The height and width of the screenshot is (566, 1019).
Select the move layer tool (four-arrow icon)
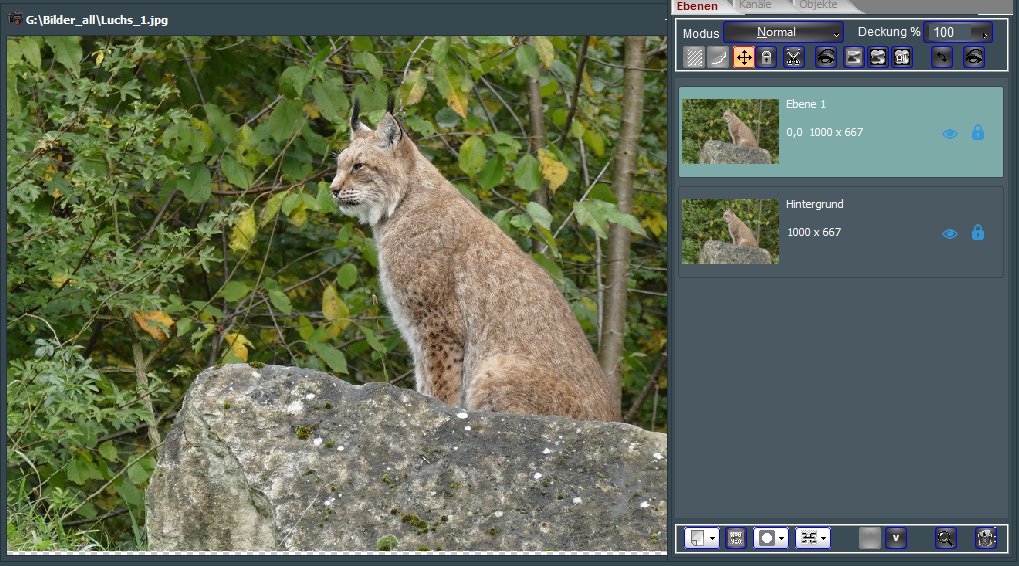click(744, 57)
